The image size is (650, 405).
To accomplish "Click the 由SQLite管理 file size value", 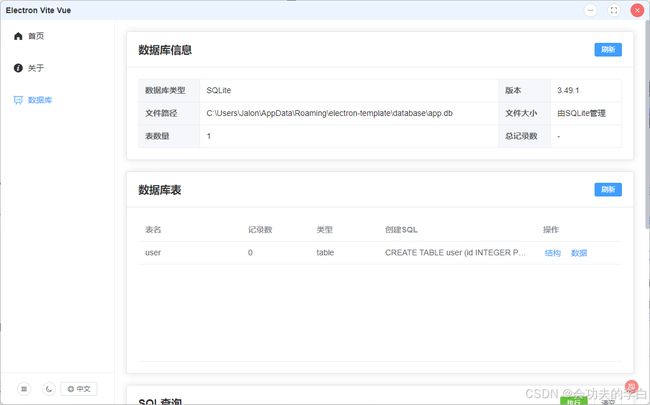I will pyautogui.click(x=581, y=113).
